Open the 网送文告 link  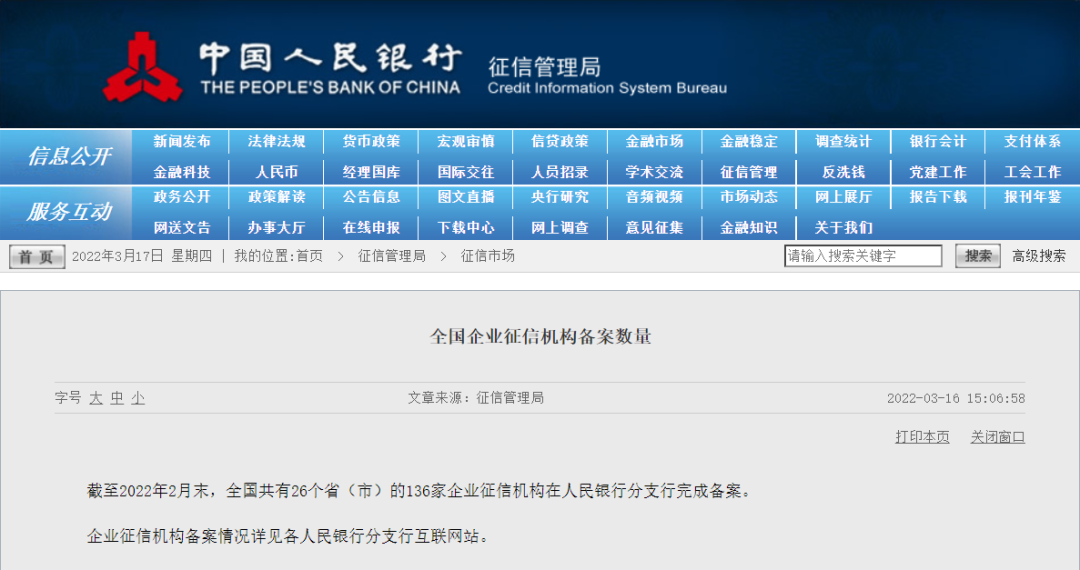point(182,228)
